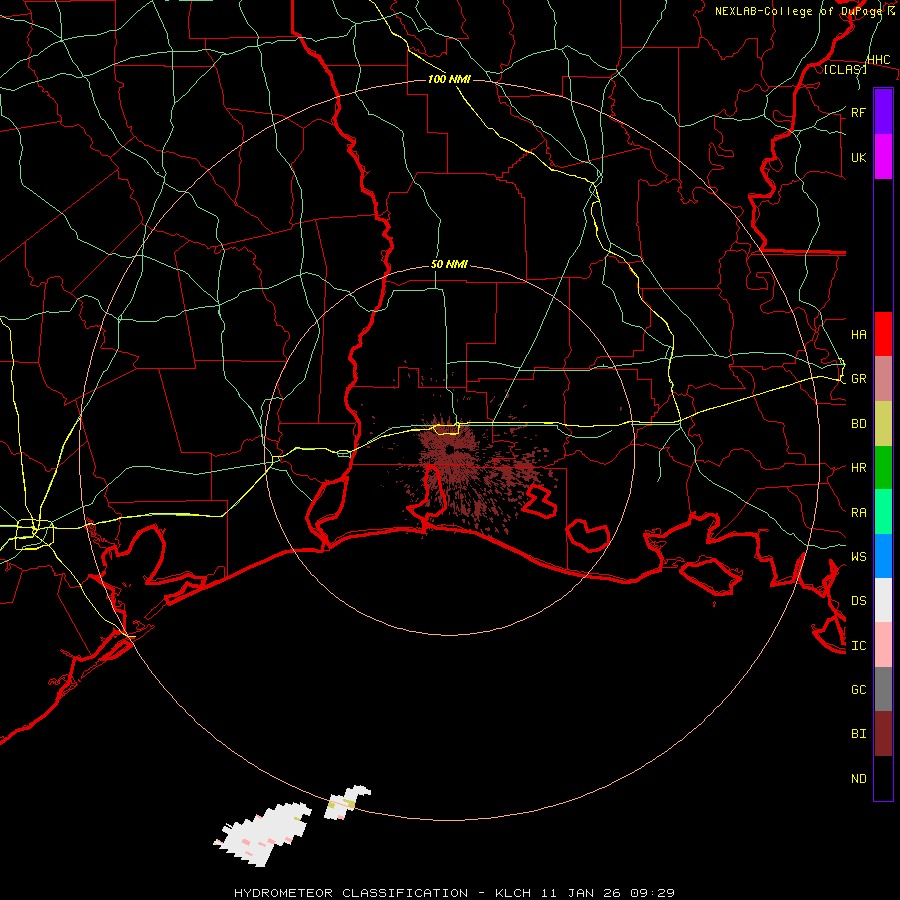Click the "[CLAS]" units label
Screen dimensions: 900x900
pyautogui.click(x=845, y=69)
